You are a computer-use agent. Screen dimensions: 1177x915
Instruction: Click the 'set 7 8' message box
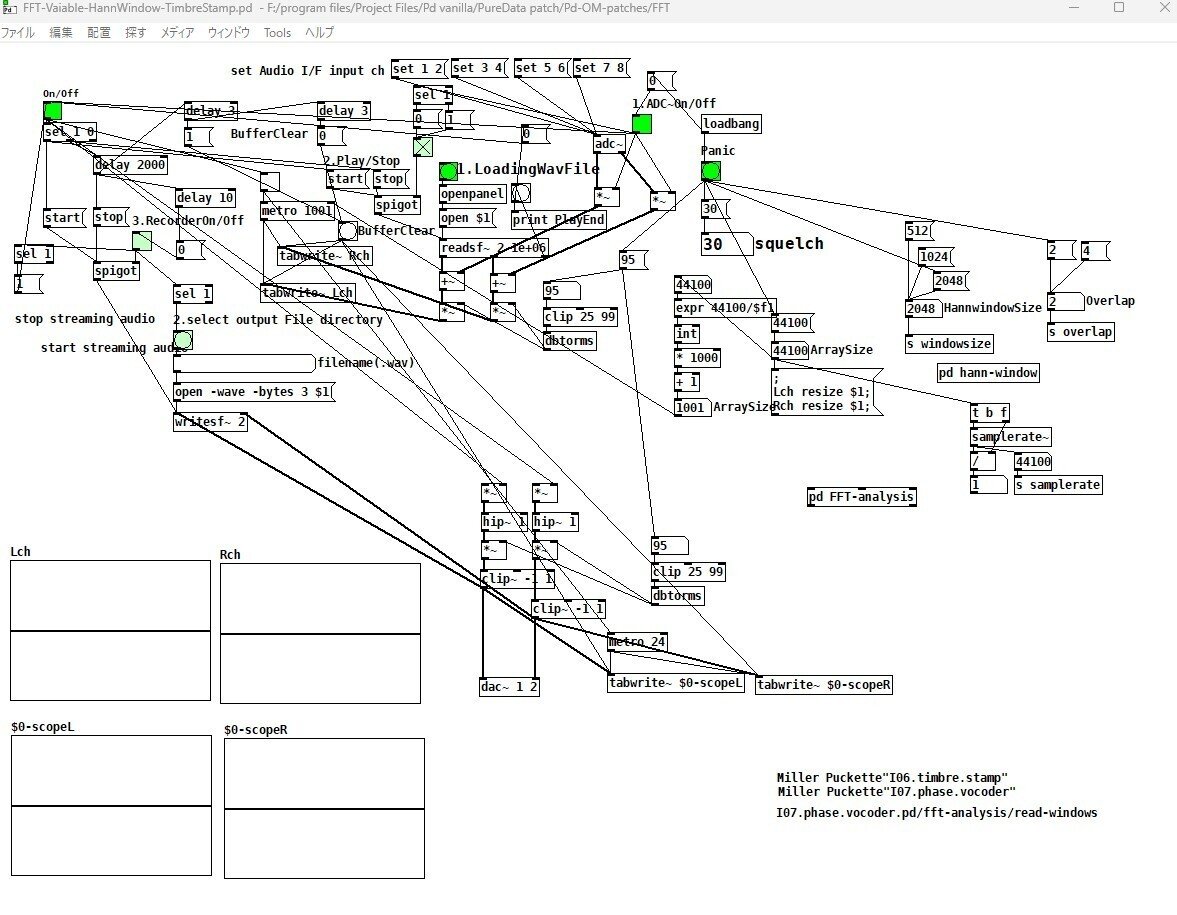pyautogui.click(x=601, y=68)
